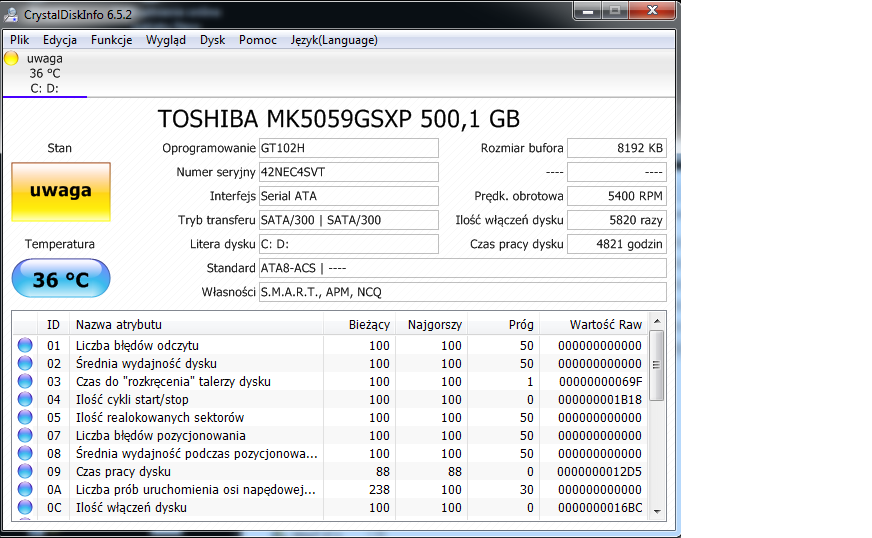872x538 pixels.
Task: Click the Bieżący column header
Action: [359, 324]
